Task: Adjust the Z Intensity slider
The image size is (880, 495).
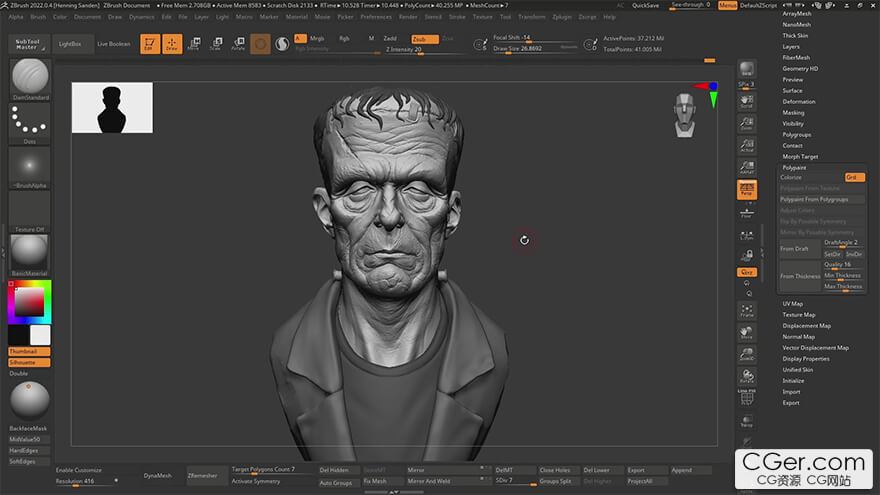Action: (424, 49)
